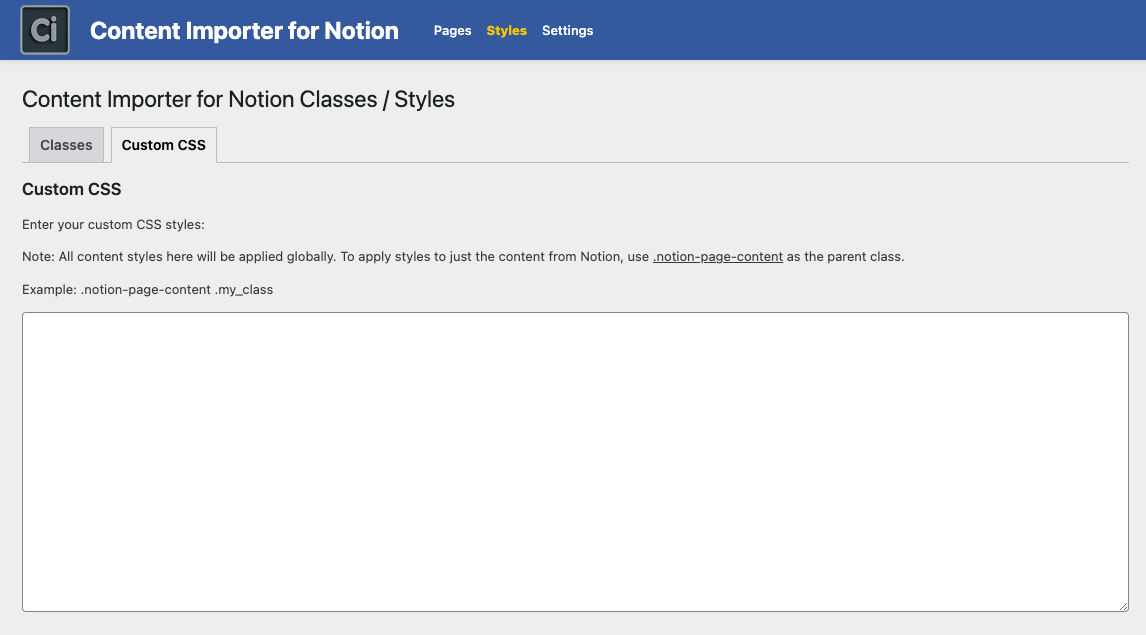Click empty blue header area right of Settings
The width and height of the screenshot is (1146, 635).
(850, 31)
